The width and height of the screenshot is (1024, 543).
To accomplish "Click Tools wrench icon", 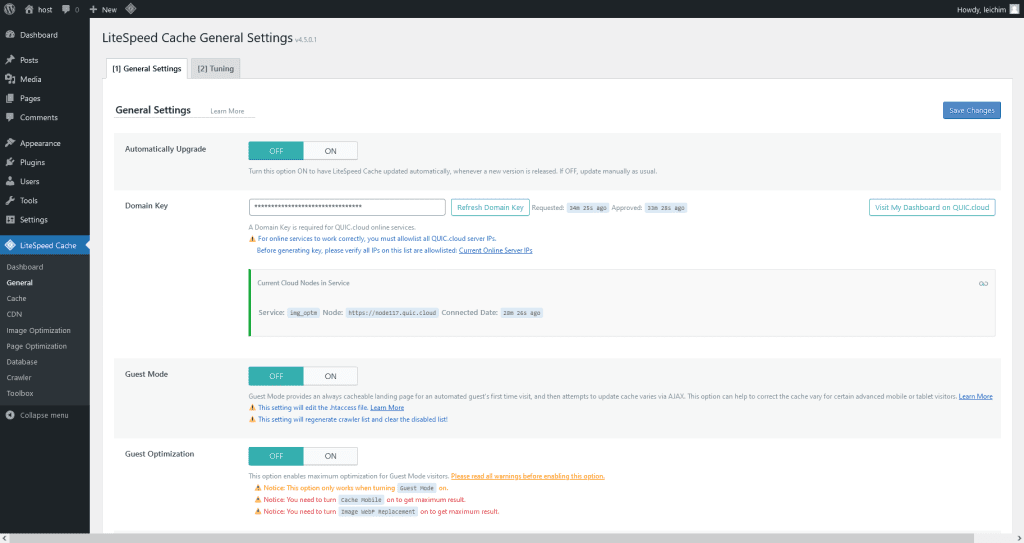I will point(10,201).
